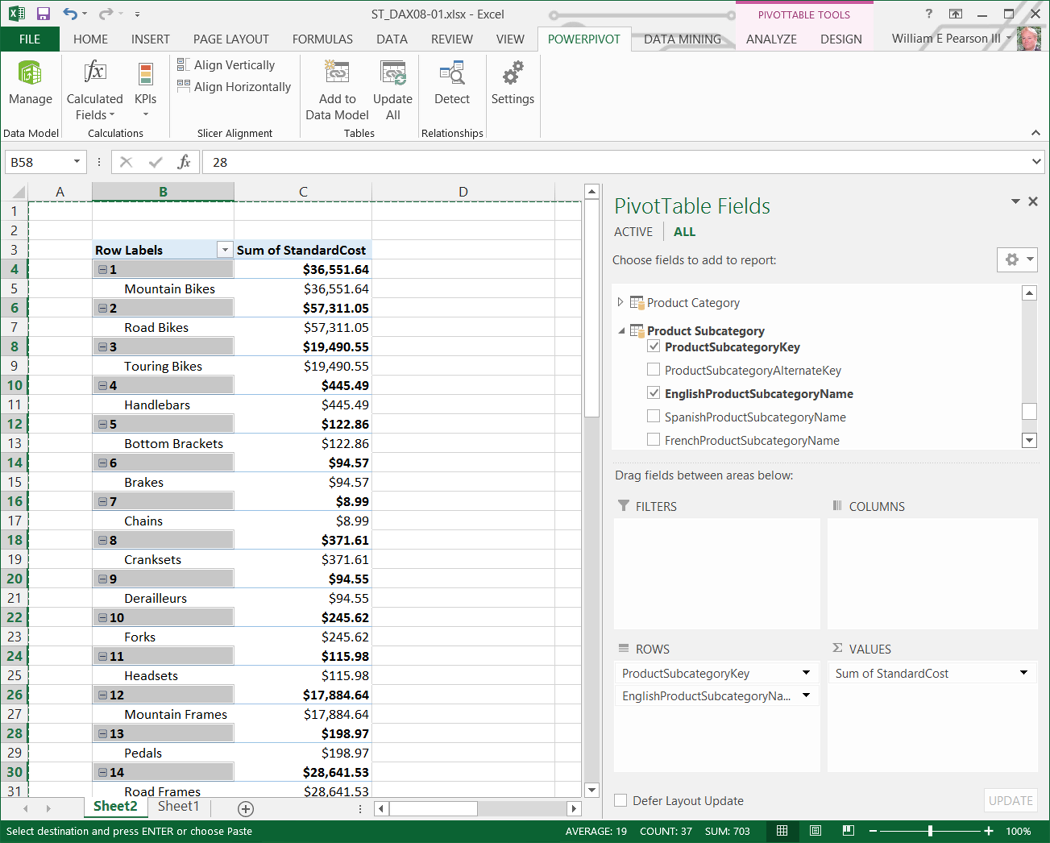
Task: Switch to Normal view in status bar
Action: point(781,831)
